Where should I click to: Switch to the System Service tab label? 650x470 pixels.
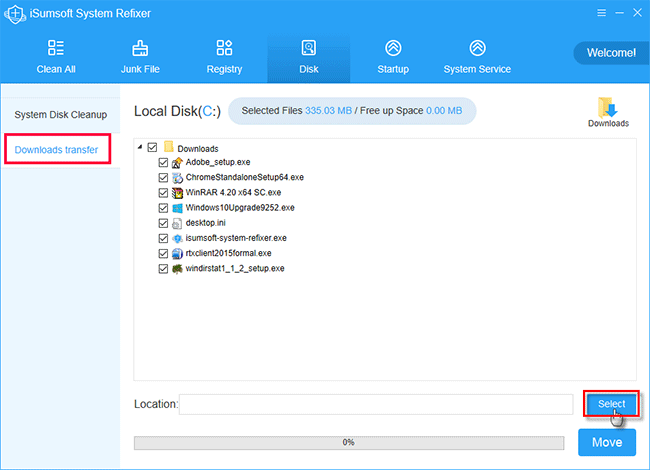[477, 69]
